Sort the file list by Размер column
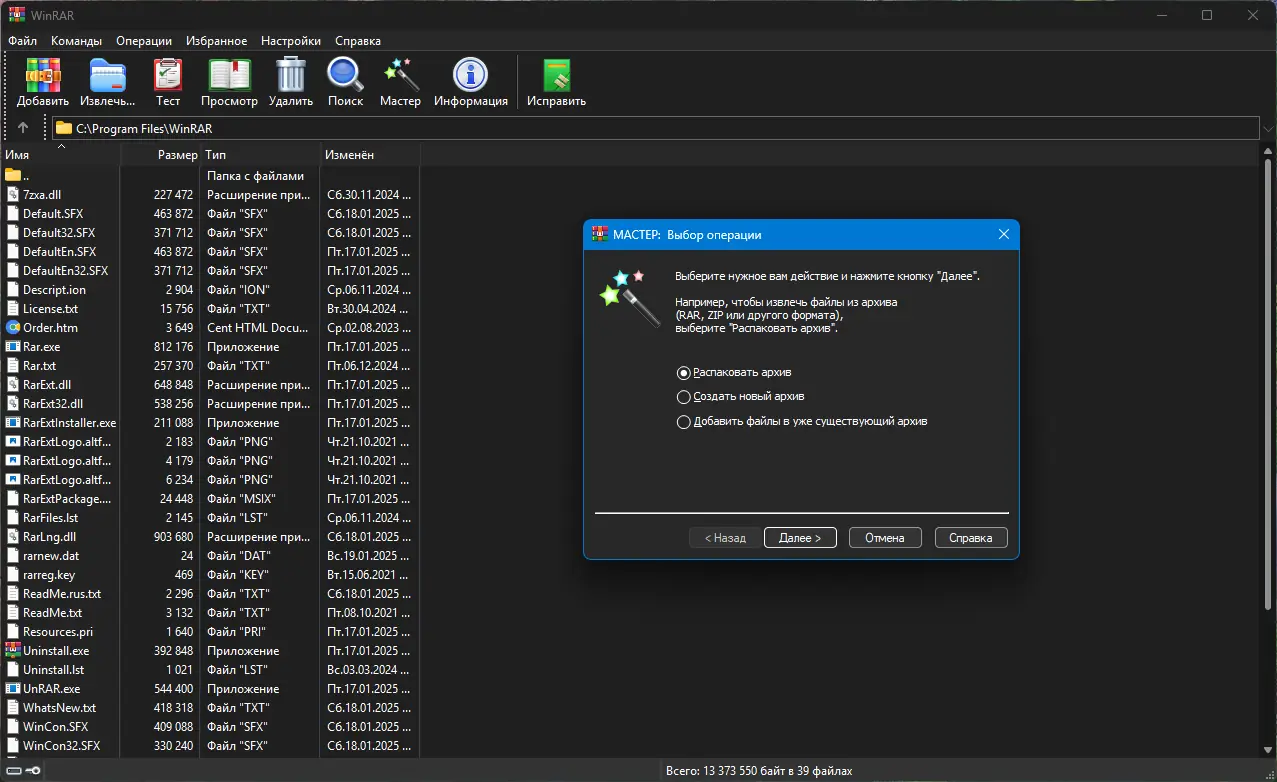Viewport: 1277px width, 782px height. pyautogui.click(x=160, y=155)
